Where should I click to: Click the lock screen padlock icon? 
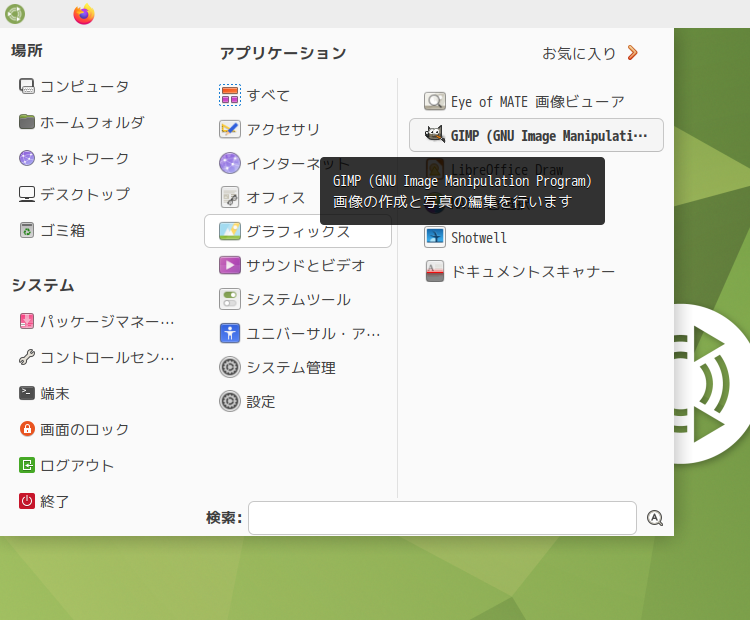(27, 429)
